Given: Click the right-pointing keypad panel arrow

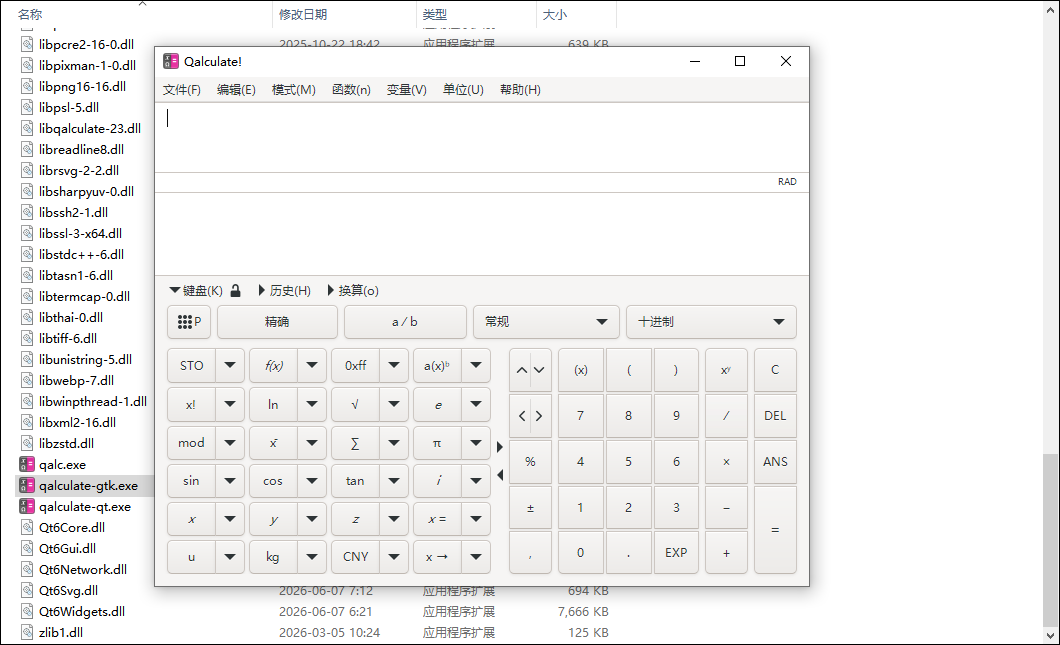Looking at the screenshot, I should coord(500,447).
